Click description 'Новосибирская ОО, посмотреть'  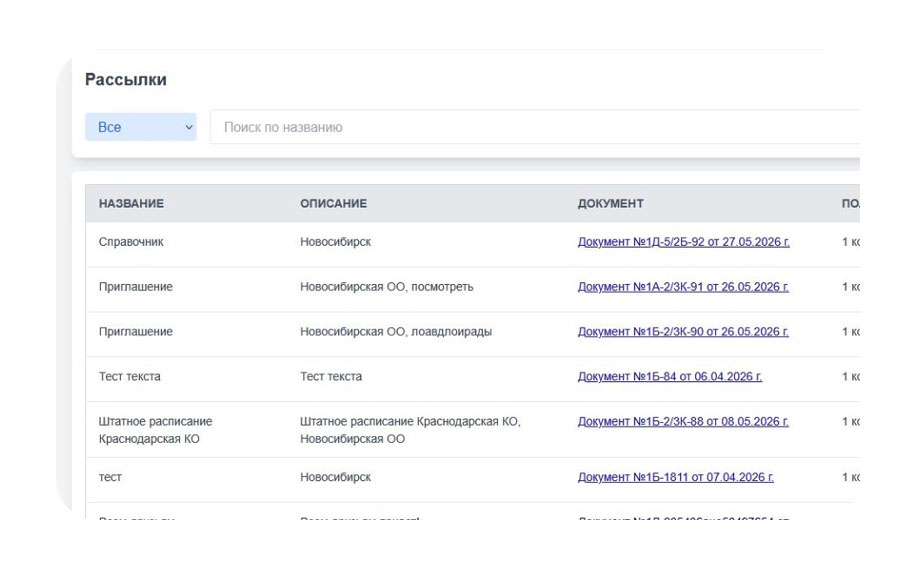[x=386, y=286]
